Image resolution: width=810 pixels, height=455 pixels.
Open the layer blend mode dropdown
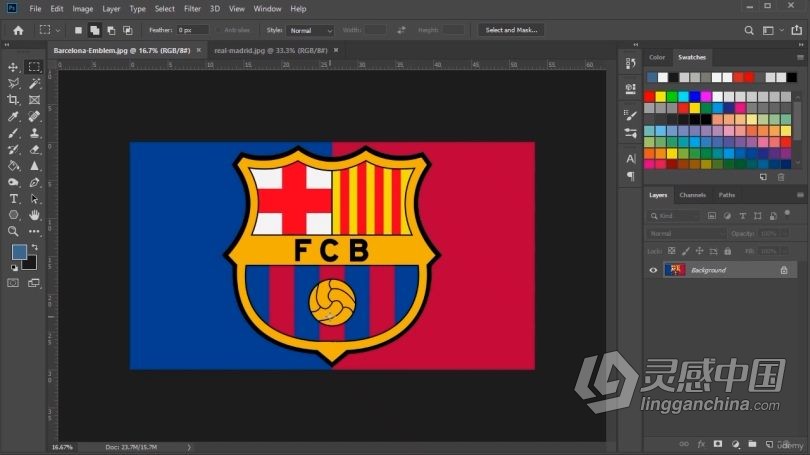coord(686,234)
